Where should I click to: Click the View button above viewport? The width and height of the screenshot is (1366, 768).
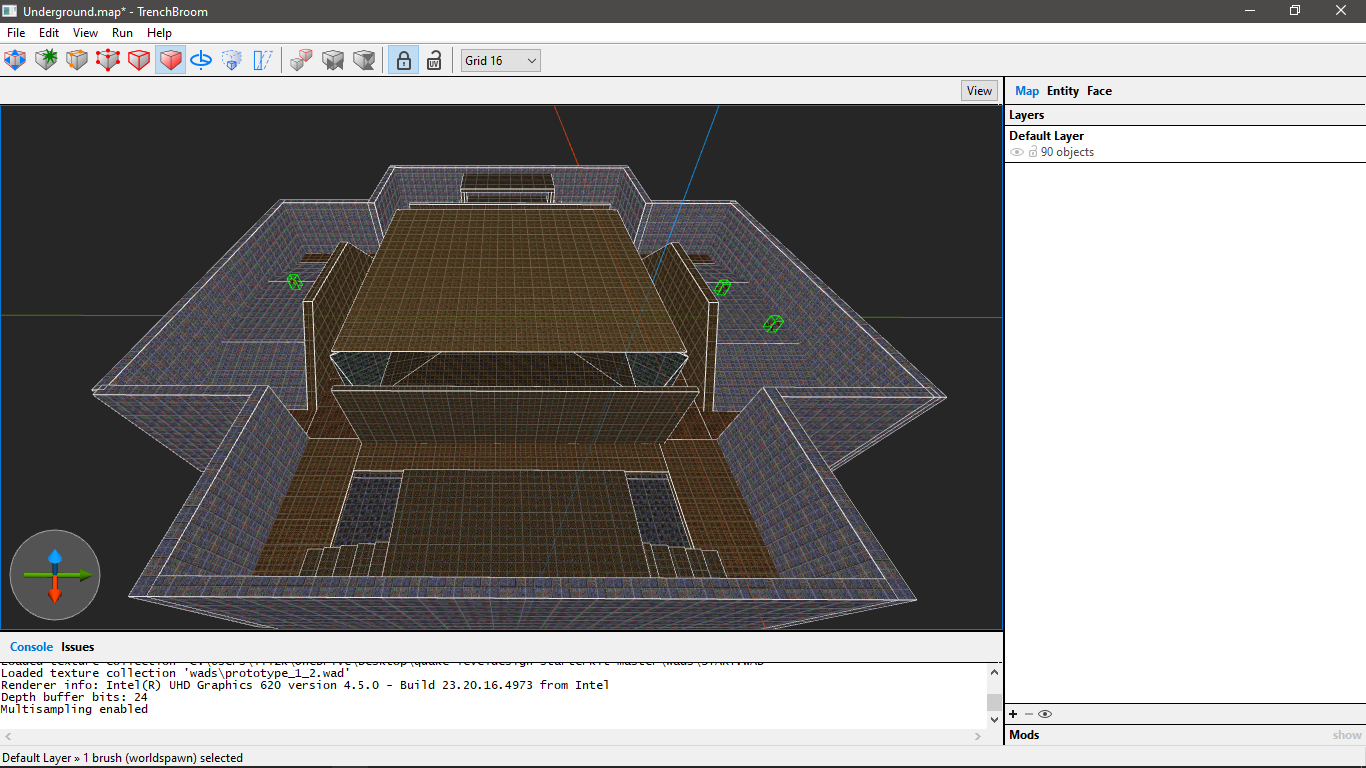pyautogui.click(x=979, y=90)
